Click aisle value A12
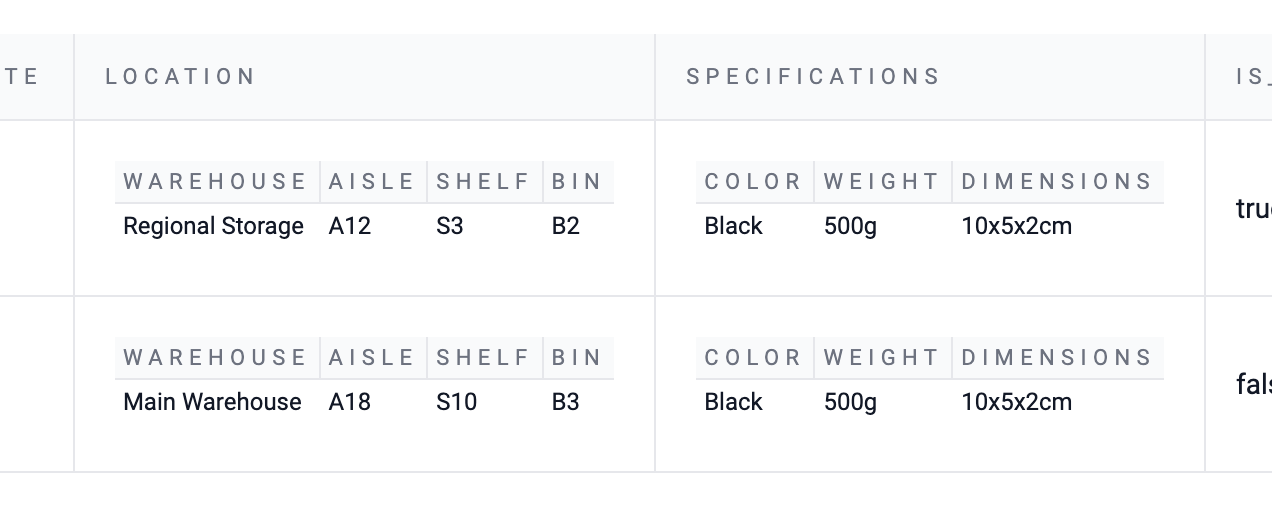The height and width of the screenshot is (516, 1272). click(350, 226)
